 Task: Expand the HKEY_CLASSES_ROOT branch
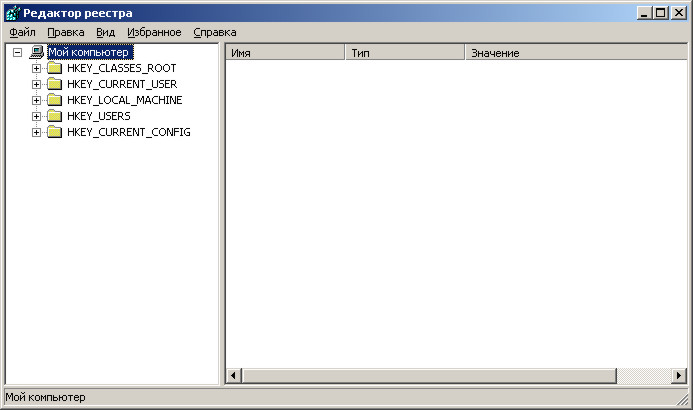pos(36,68)
